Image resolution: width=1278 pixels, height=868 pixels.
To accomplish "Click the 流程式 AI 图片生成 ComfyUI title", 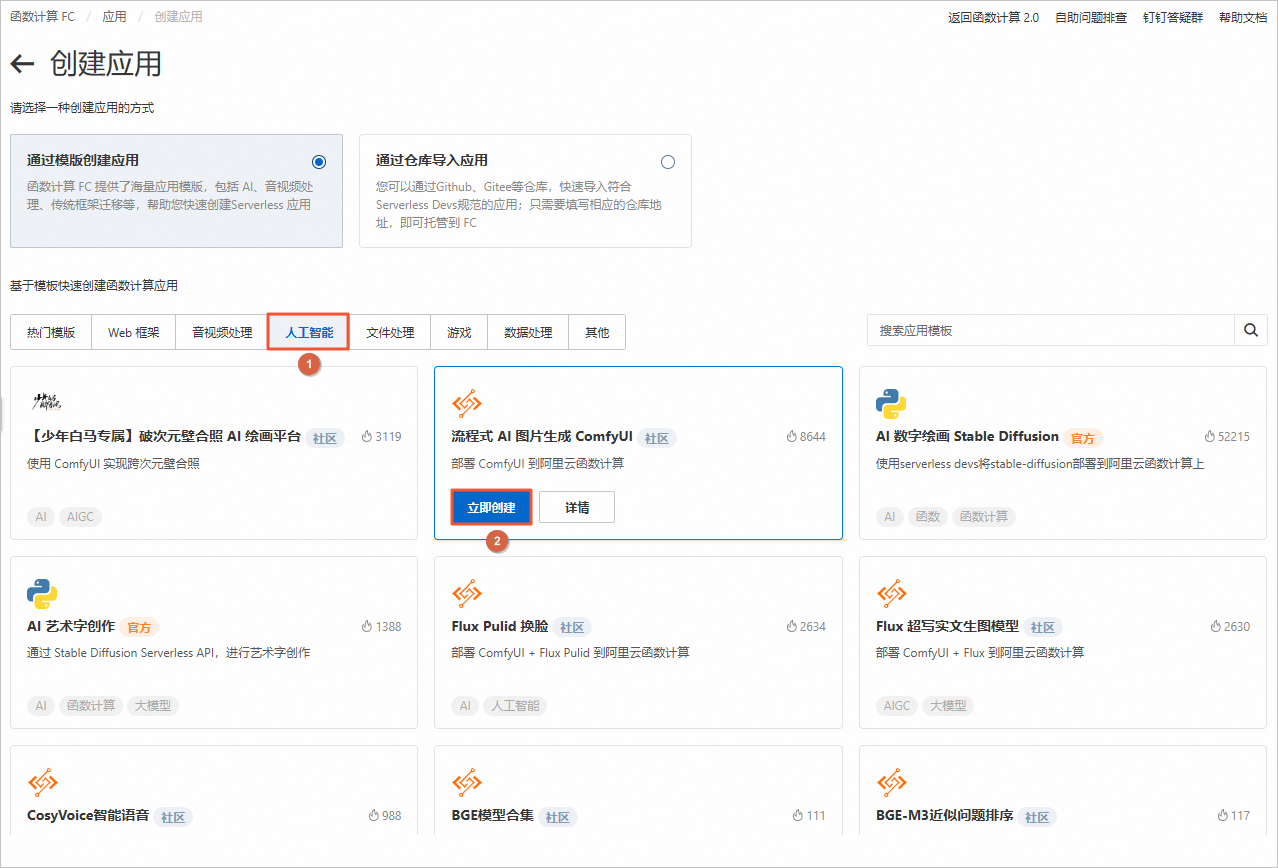I will pos(542,437).
